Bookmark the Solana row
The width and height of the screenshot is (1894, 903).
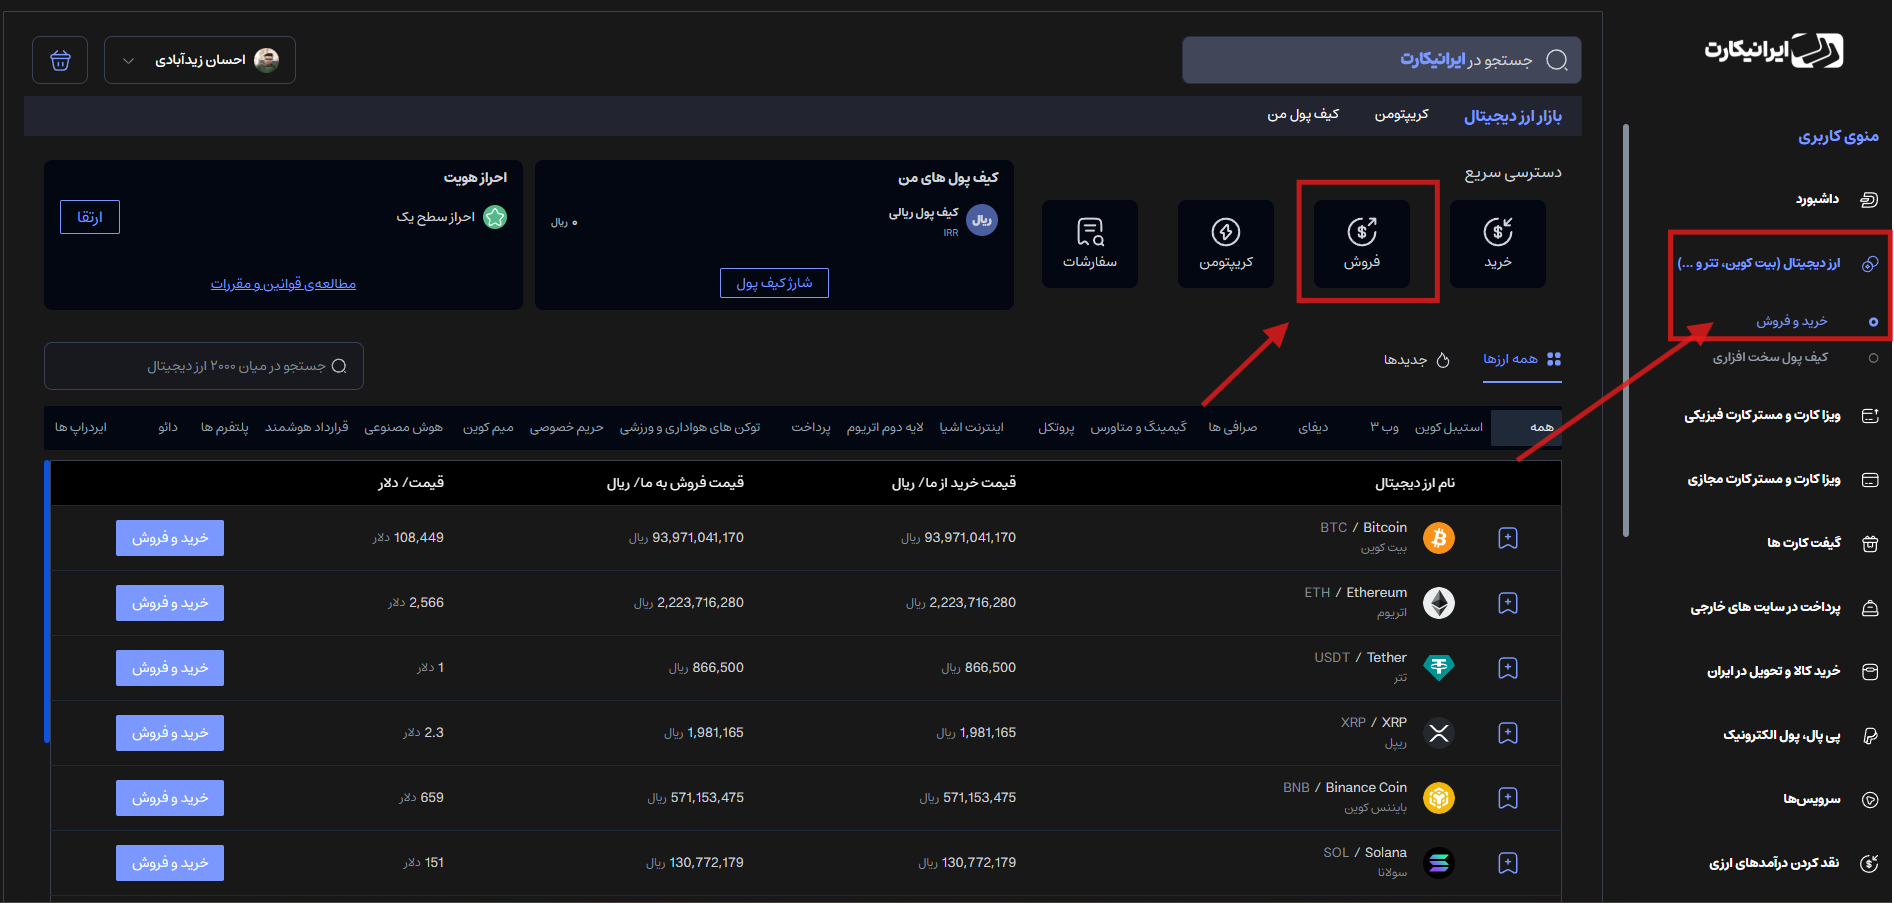pos(1508,863)
